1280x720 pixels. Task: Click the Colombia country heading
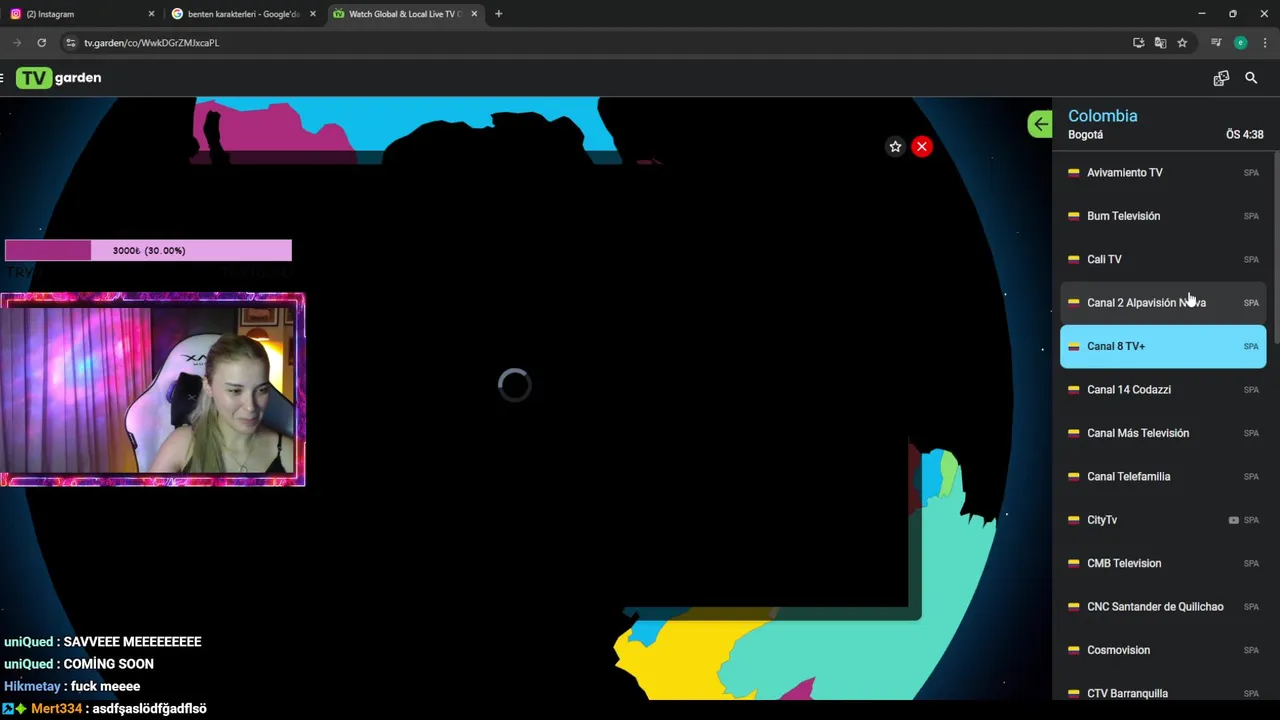point(1102,116)
